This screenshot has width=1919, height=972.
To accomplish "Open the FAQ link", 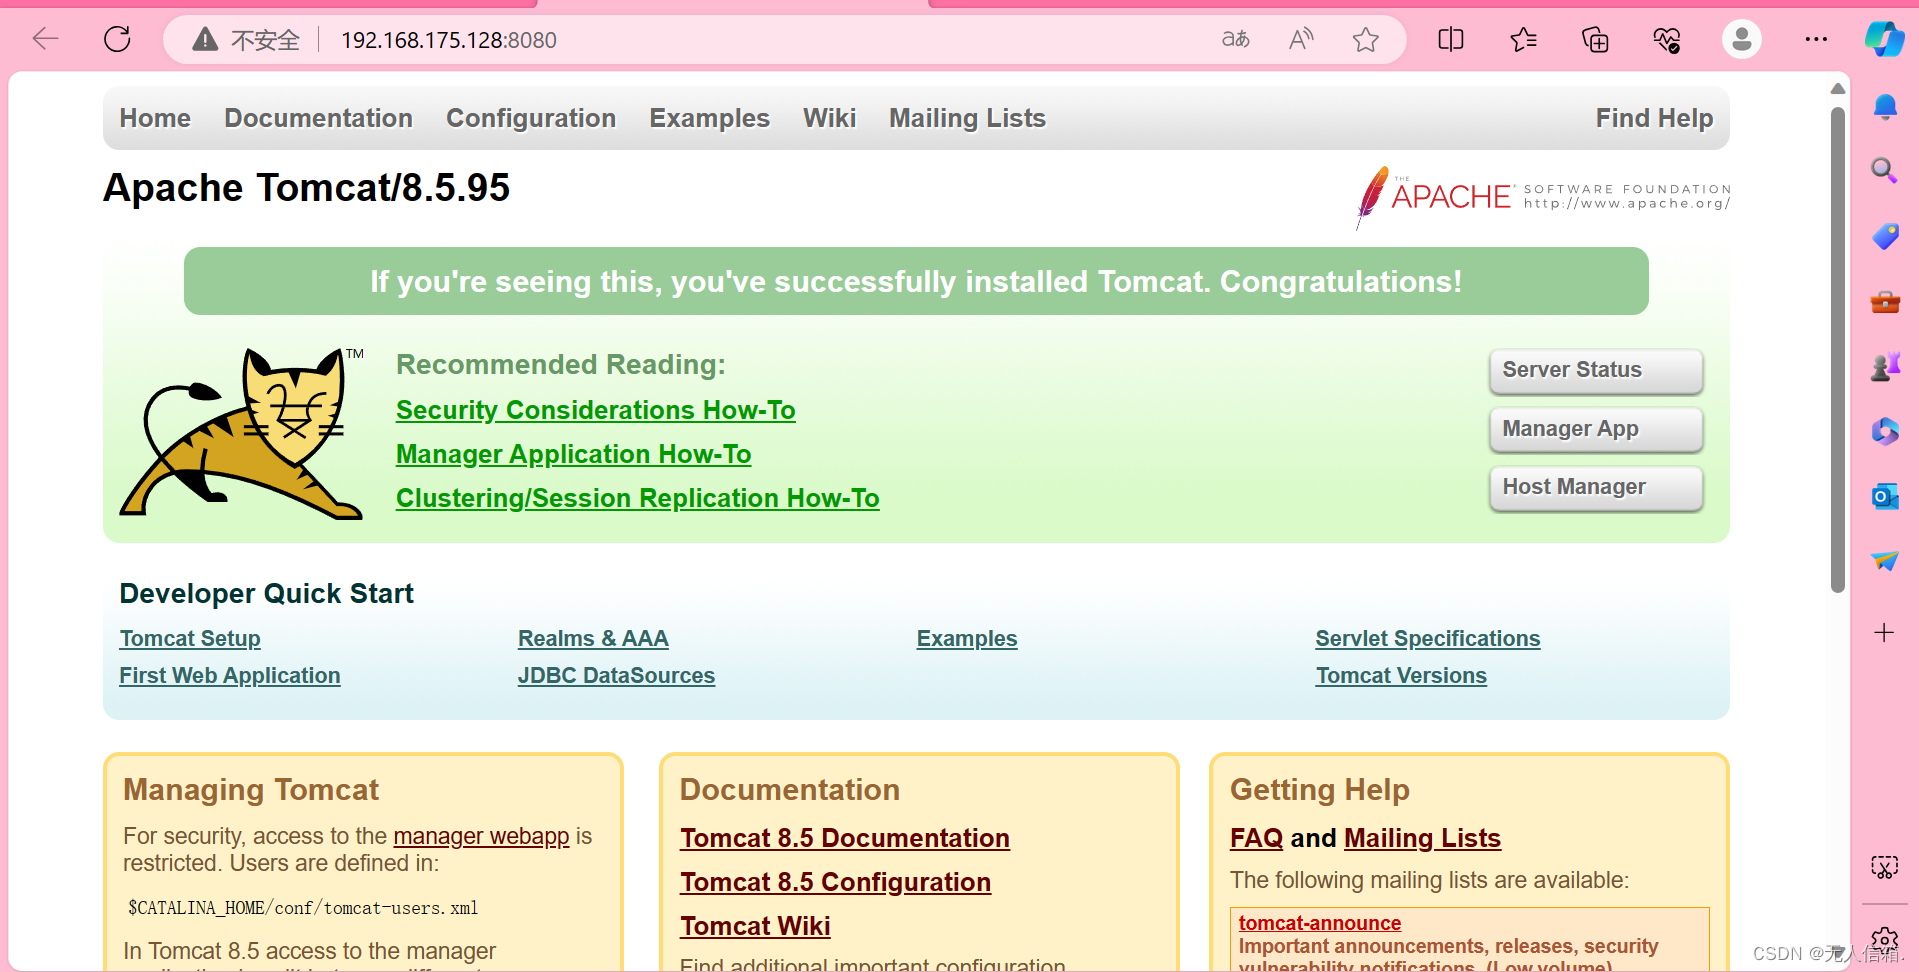I will (1256, 838).
